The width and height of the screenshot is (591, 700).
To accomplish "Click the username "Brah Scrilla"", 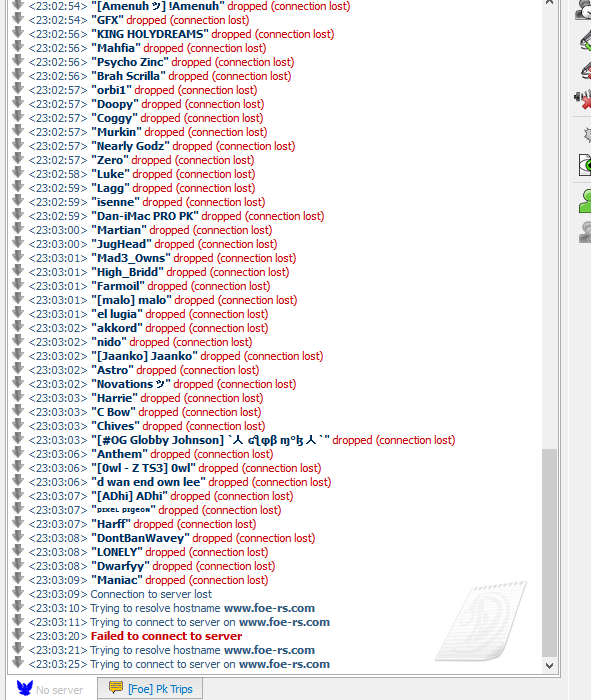I will (129, 76).
